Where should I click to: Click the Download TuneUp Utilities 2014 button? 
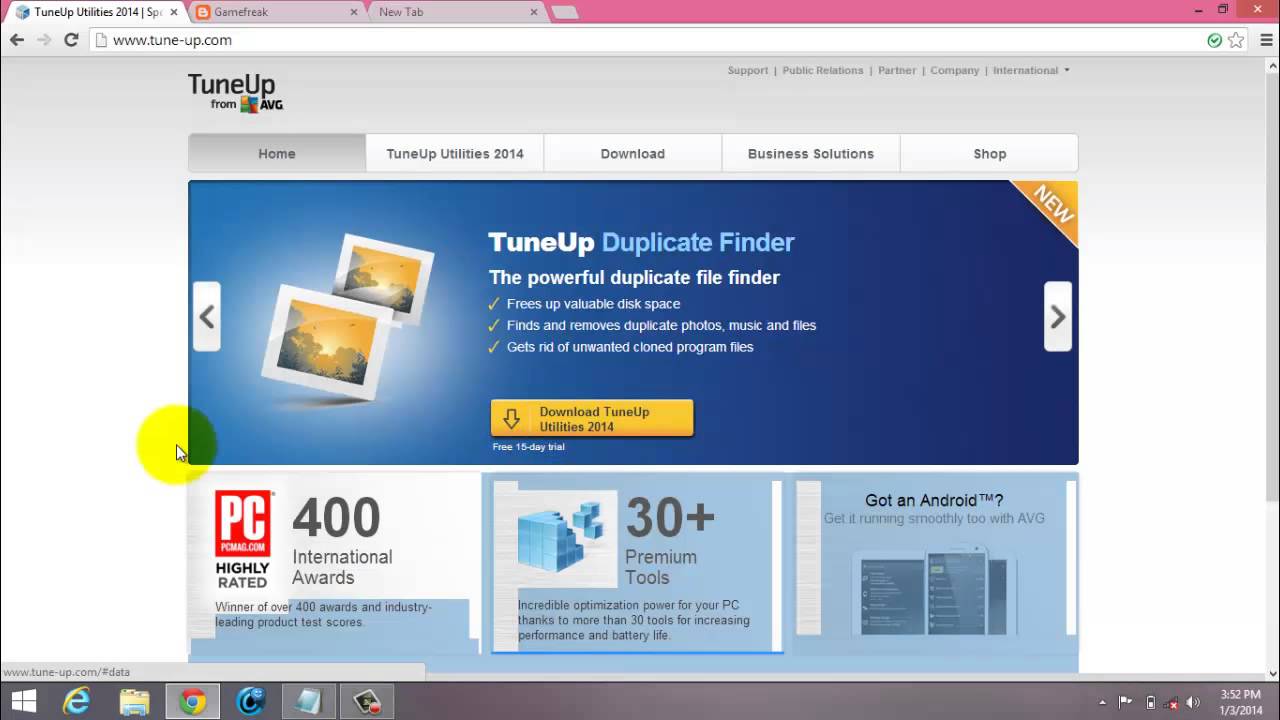pyautogui.click(x=592, y=418)
